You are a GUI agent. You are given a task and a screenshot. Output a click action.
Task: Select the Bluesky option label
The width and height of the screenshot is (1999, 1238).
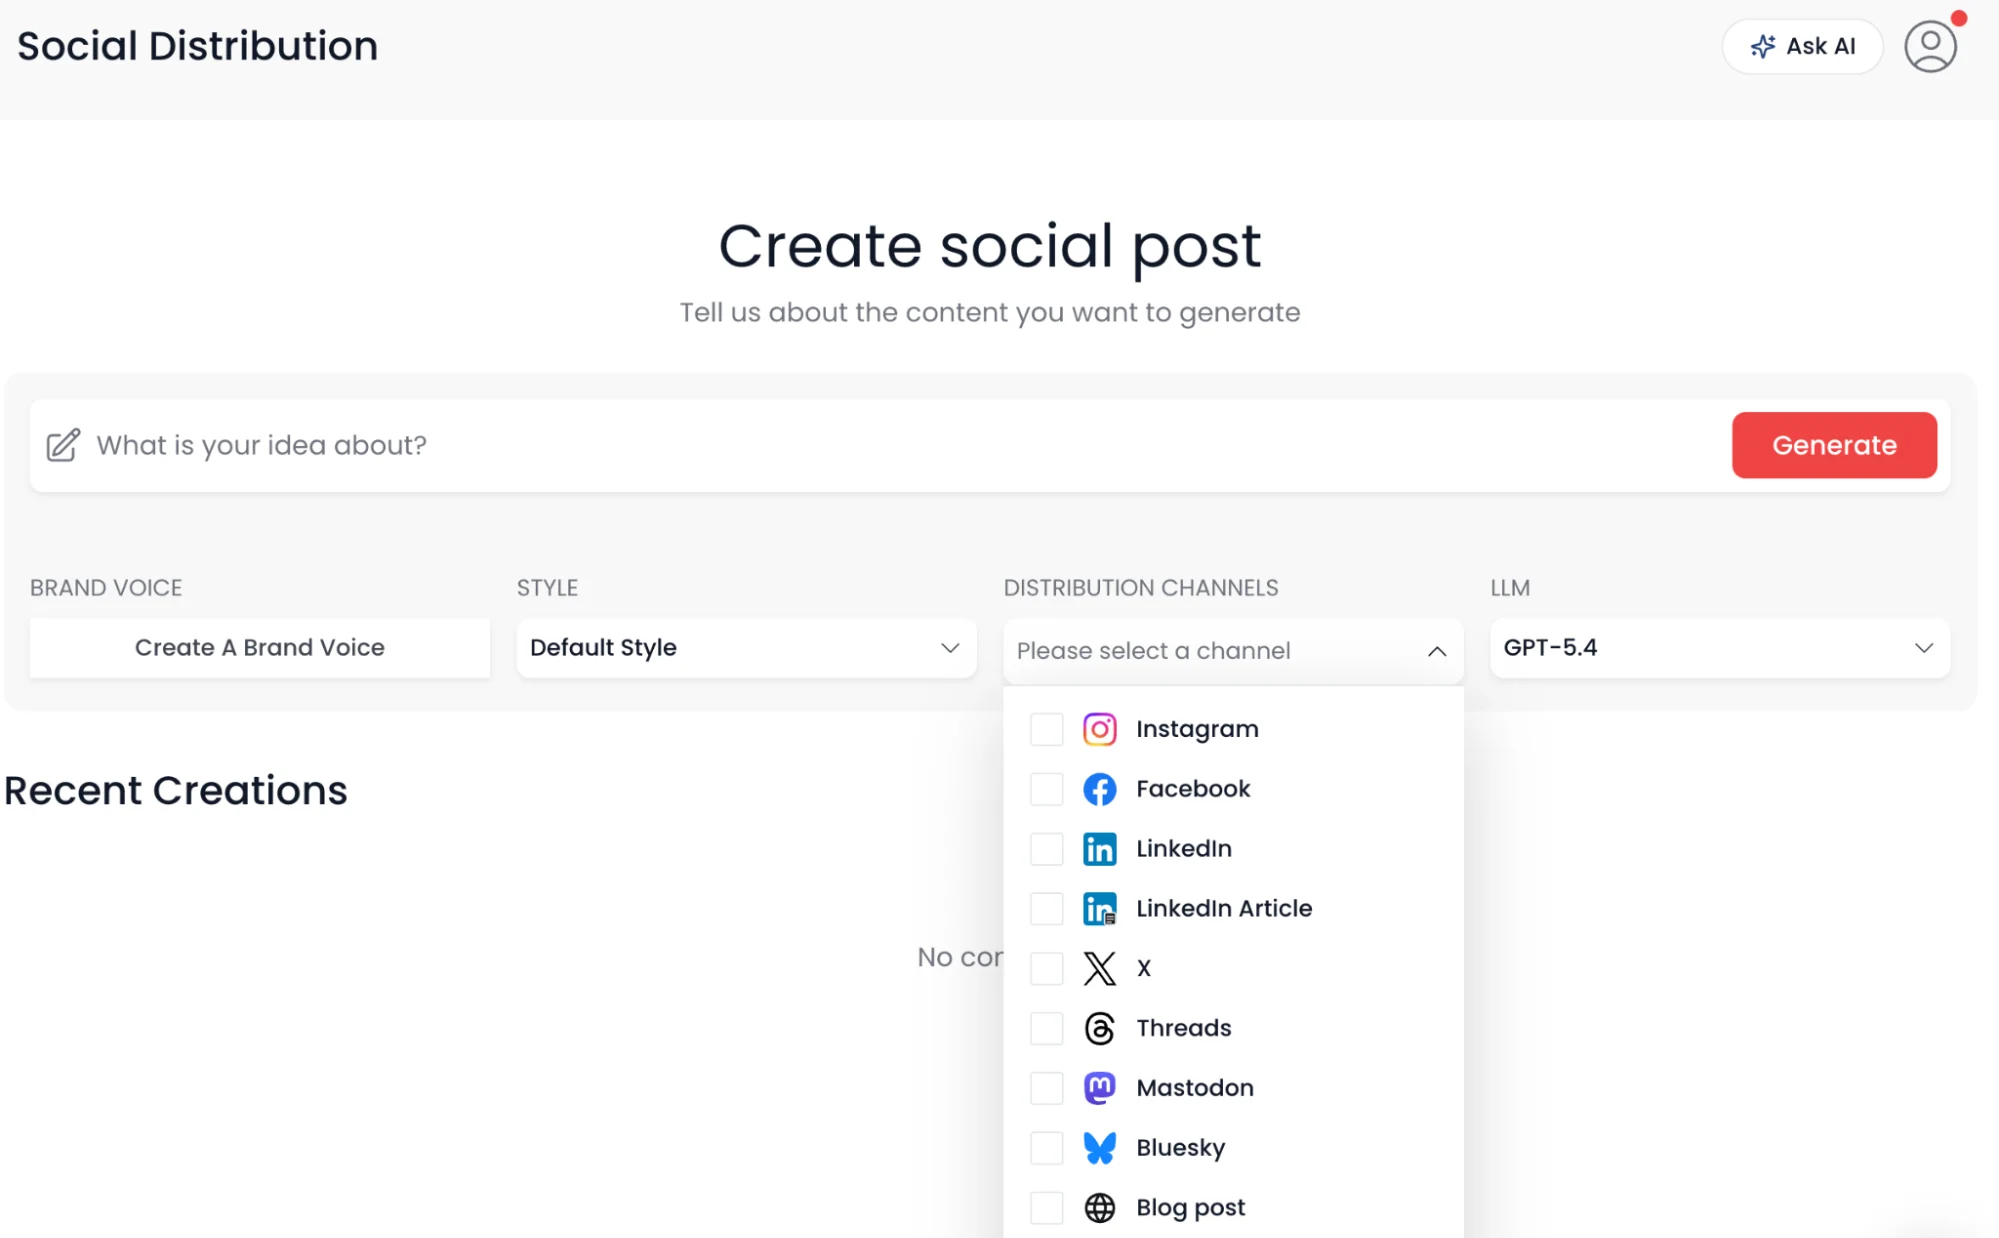click(1181, 1148)
